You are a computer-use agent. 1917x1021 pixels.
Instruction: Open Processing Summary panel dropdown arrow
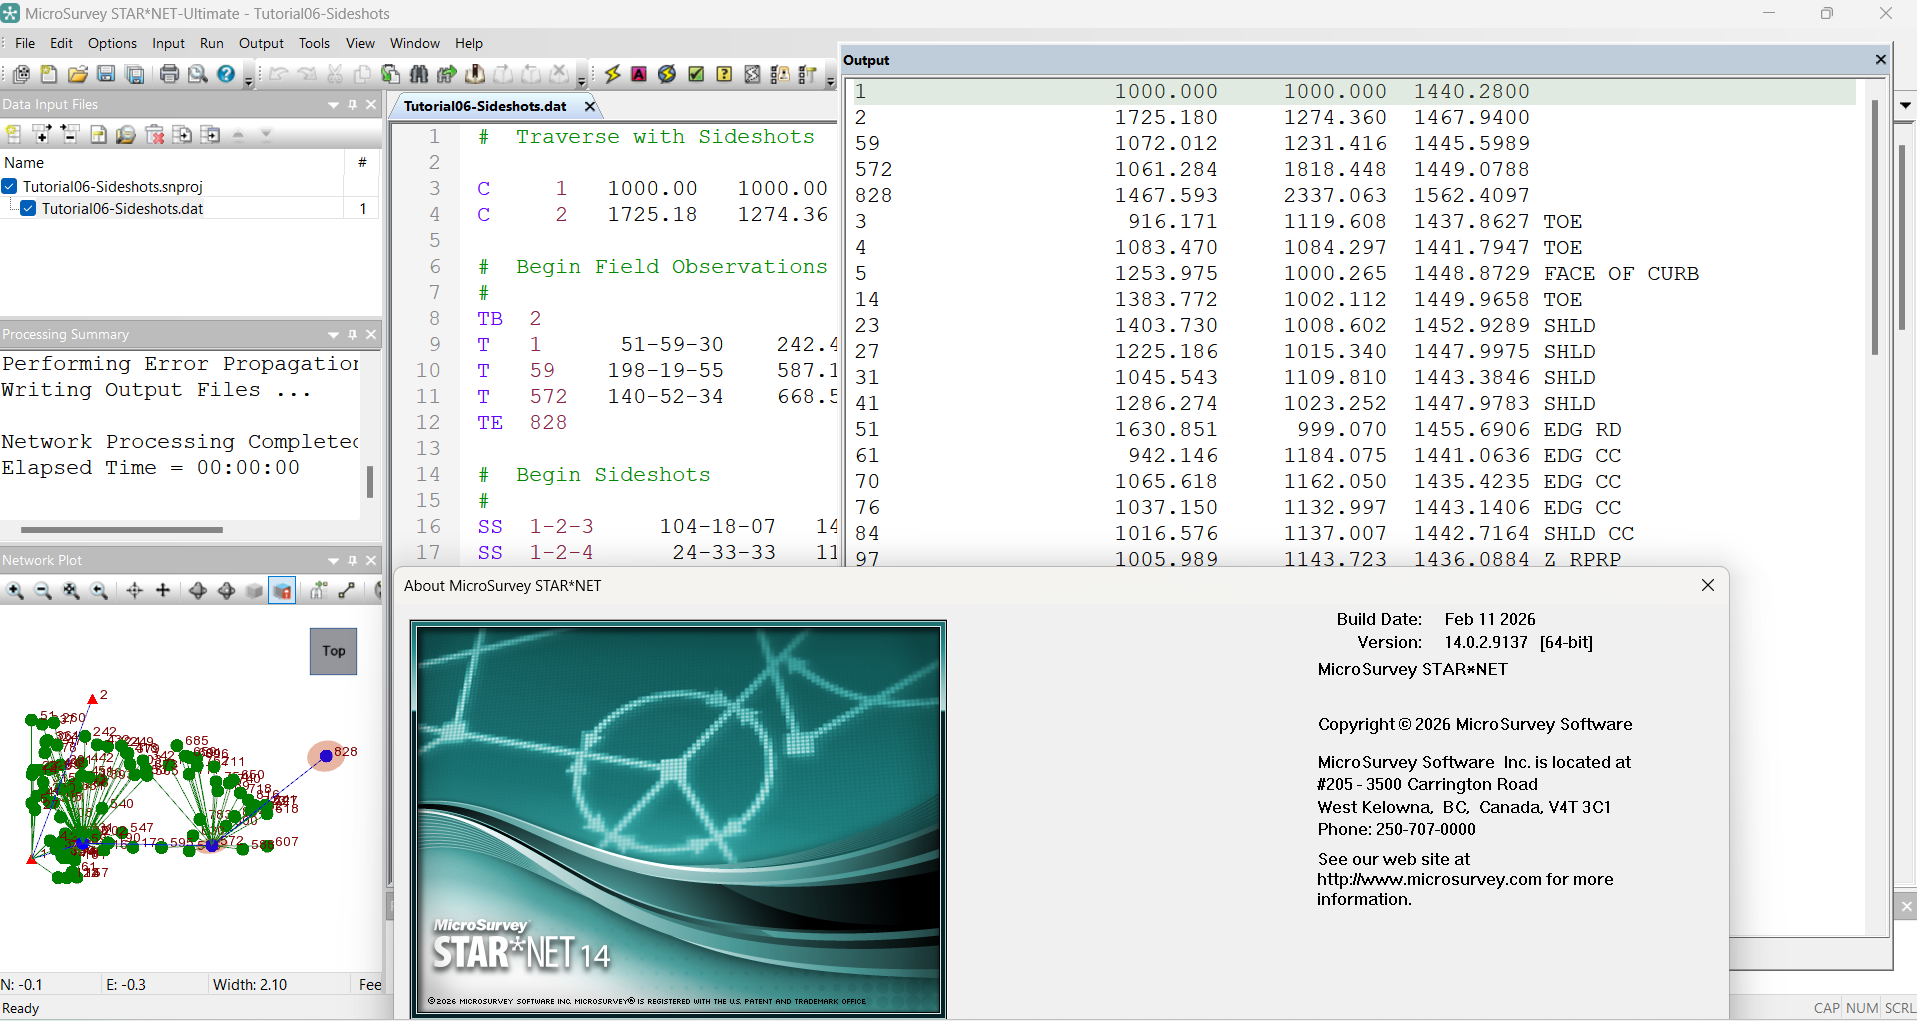(333, 334)
